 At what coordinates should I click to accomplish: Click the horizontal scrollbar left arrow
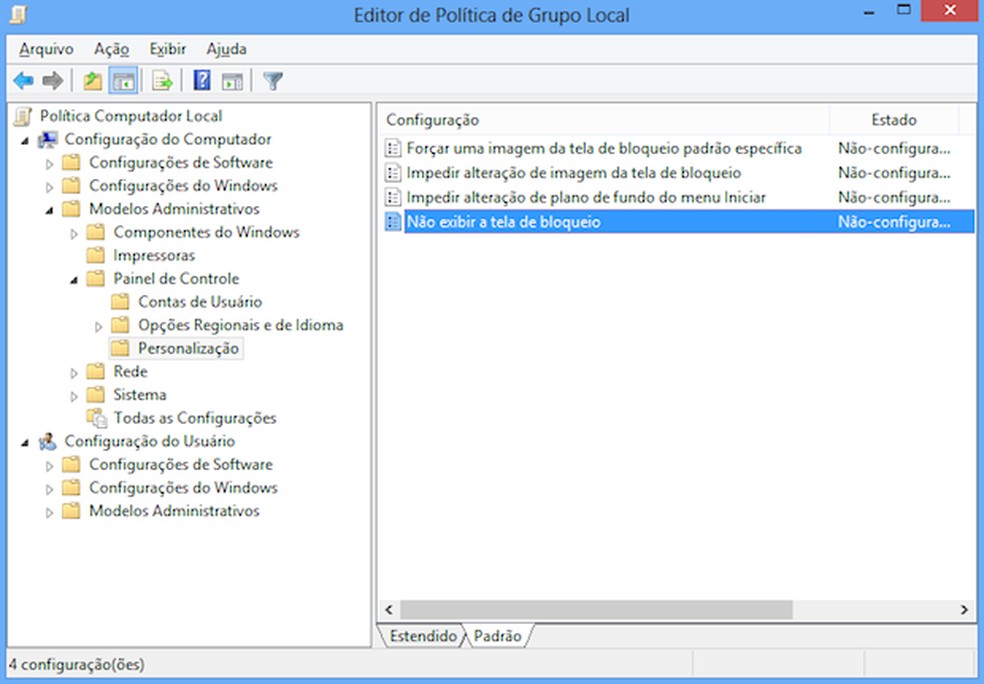(x=389, y=609)
